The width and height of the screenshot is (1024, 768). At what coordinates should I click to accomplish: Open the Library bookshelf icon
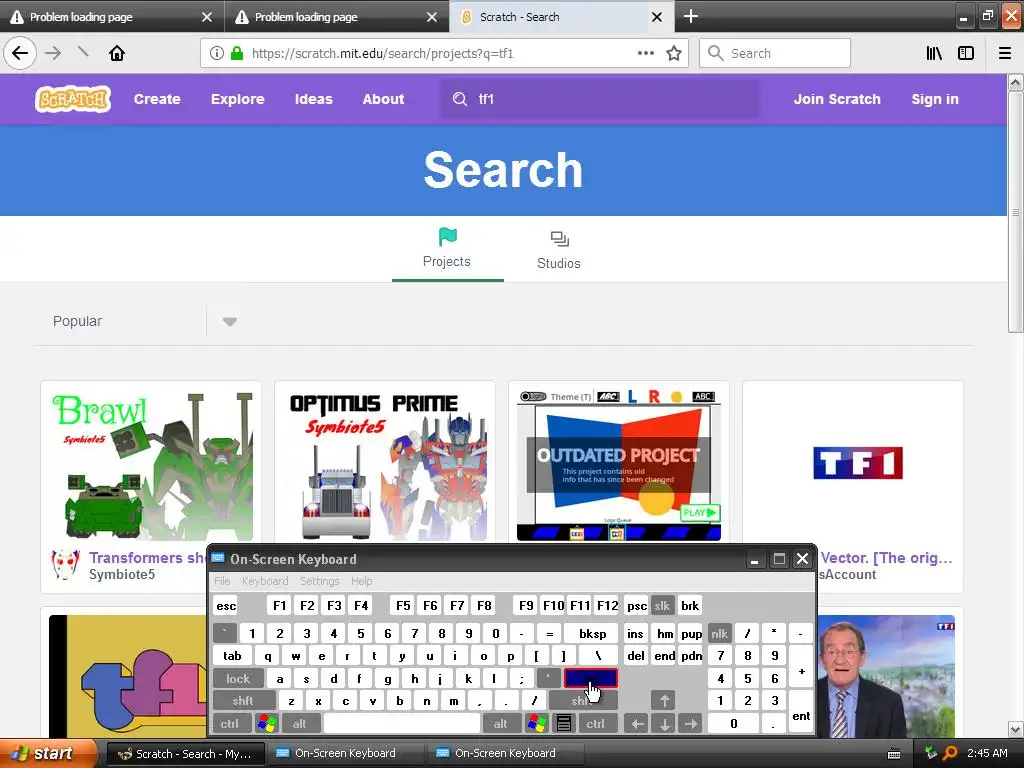click(934, 53)
